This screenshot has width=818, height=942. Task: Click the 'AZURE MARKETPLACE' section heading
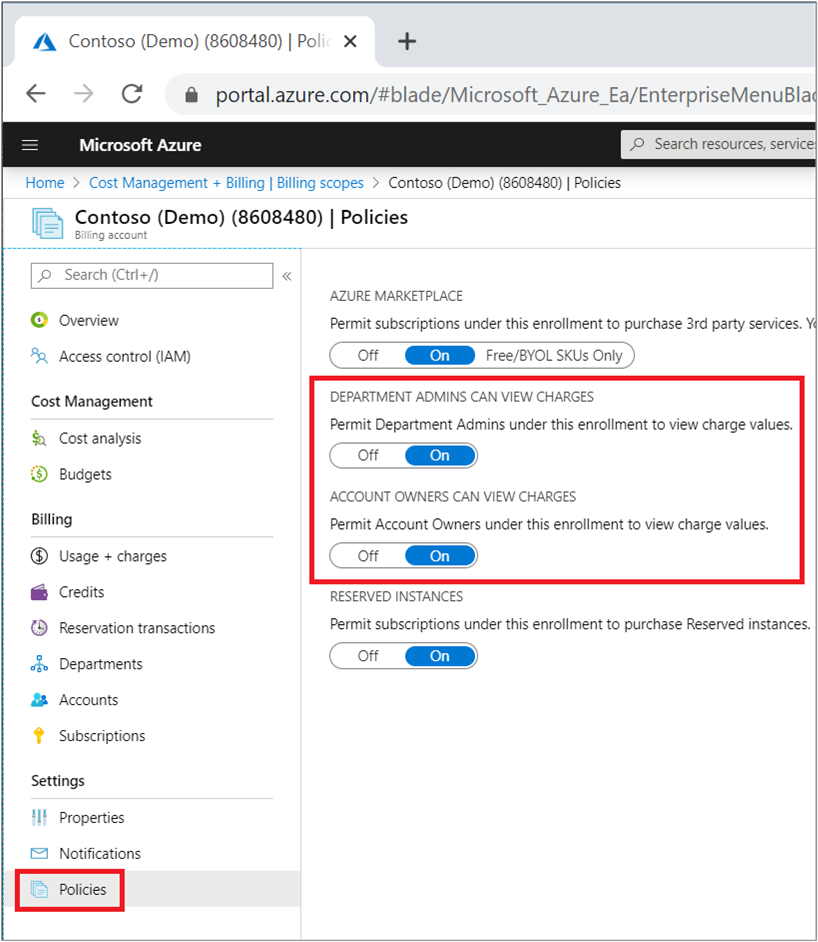396,296
